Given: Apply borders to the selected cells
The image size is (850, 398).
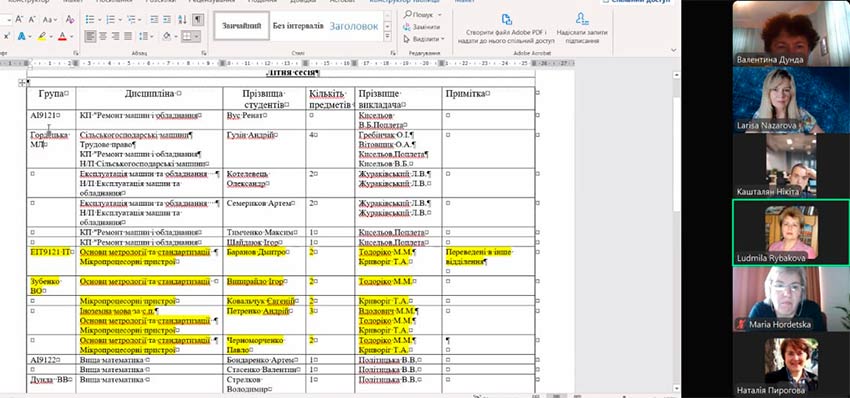Looking at the screenshot, I should [186, 36].
